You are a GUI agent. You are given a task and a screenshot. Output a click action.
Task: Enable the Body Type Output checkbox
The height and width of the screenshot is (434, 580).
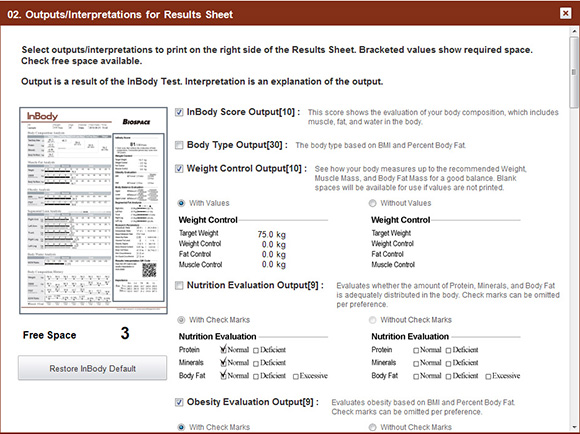179,145
